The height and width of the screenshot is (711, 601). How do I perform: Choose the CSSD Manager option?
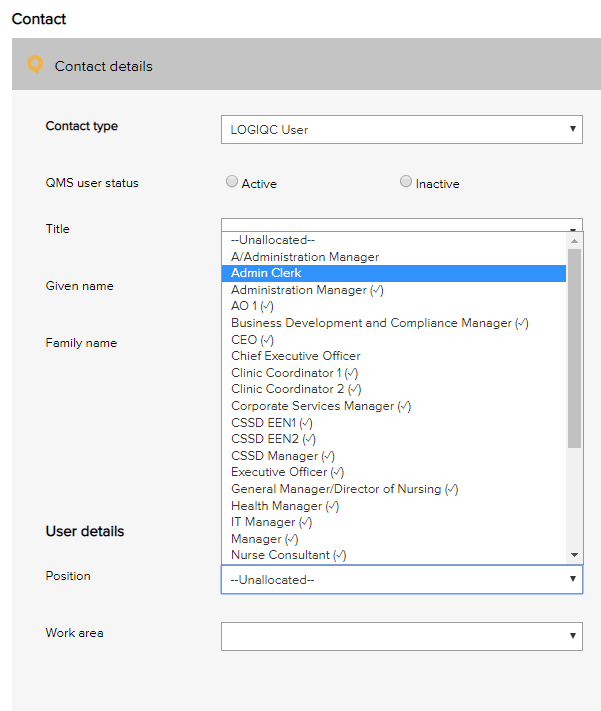282,456
